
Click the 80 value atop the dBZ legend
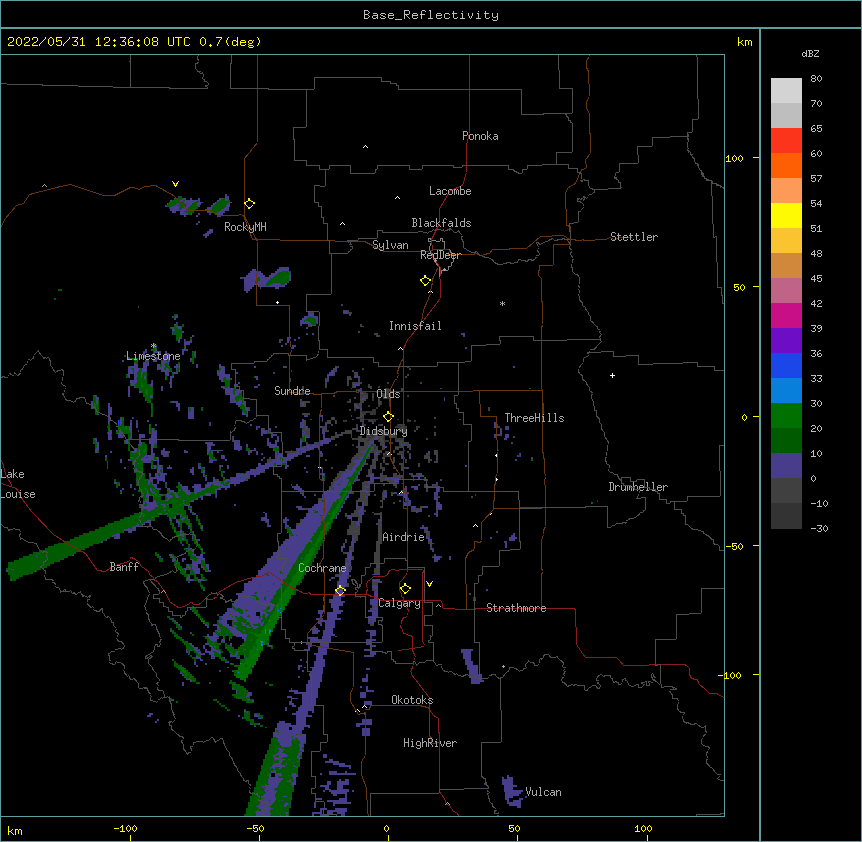point(816,79)
